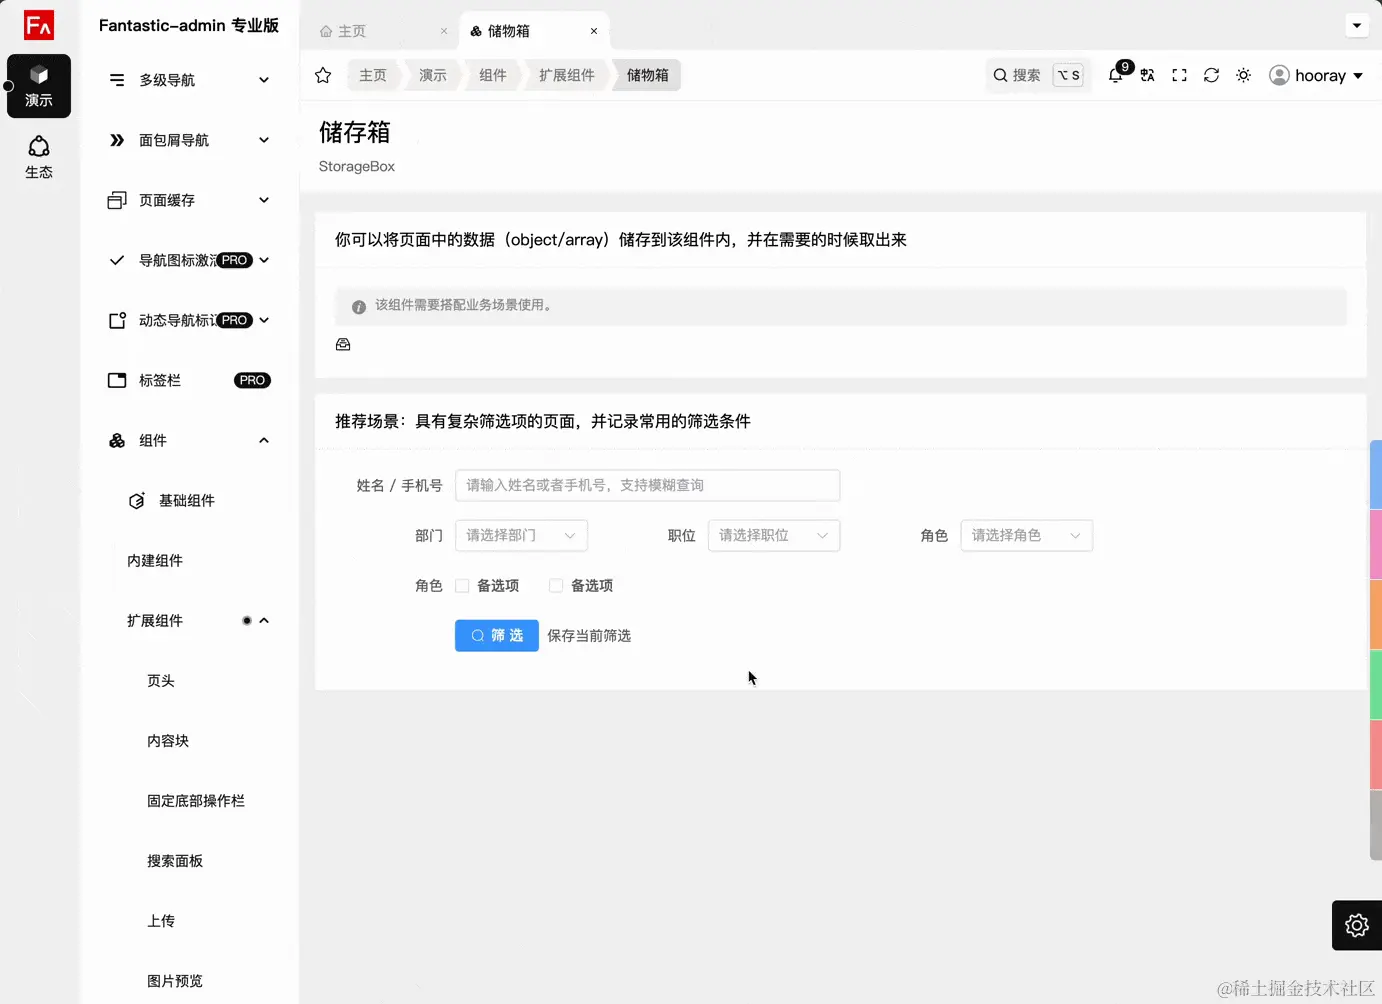Open the 请选择角色 dropdown

point(1027,535)
